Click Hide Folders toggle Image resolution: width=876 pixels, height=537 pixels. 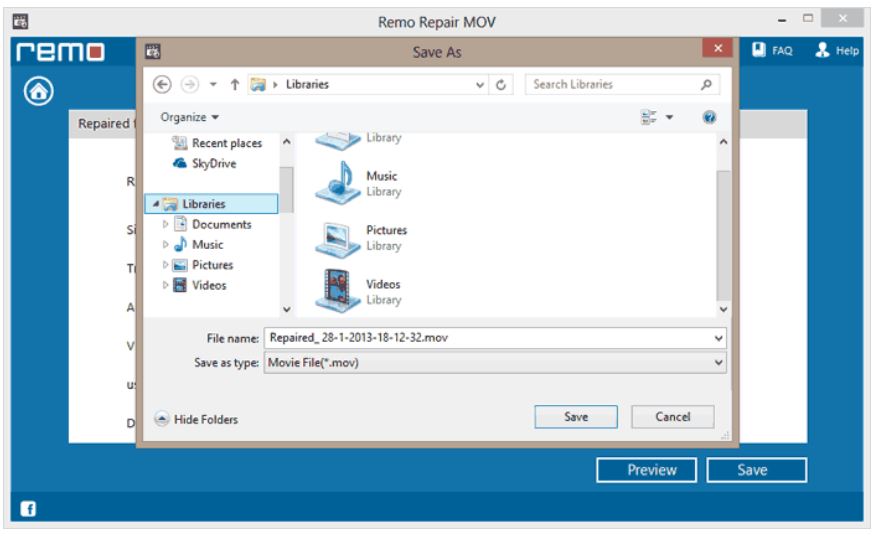196,419
